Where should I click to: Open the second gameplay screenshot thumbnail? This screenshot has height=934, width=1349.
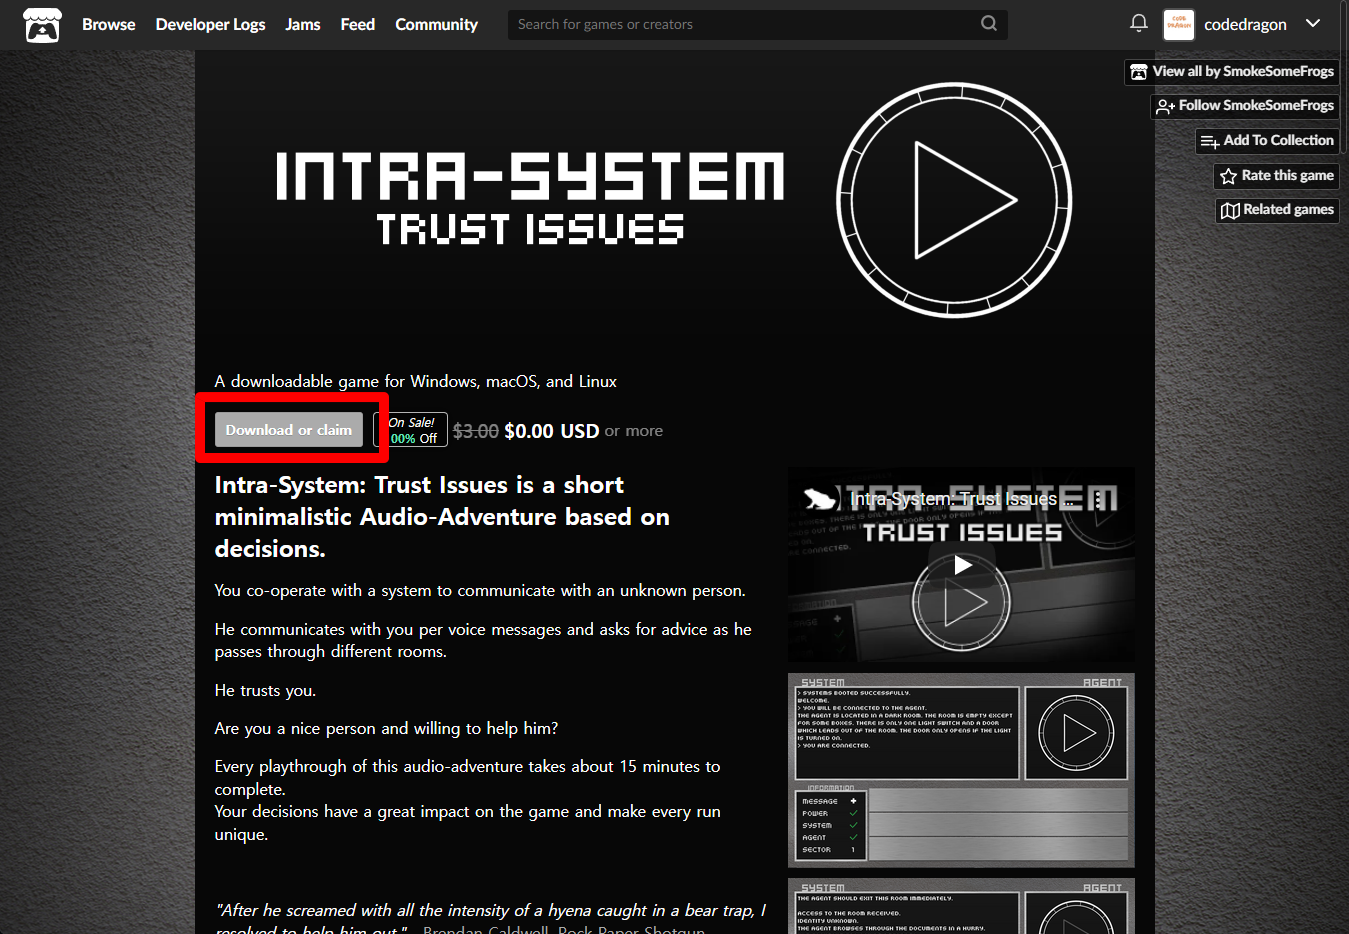coord(961,906)
